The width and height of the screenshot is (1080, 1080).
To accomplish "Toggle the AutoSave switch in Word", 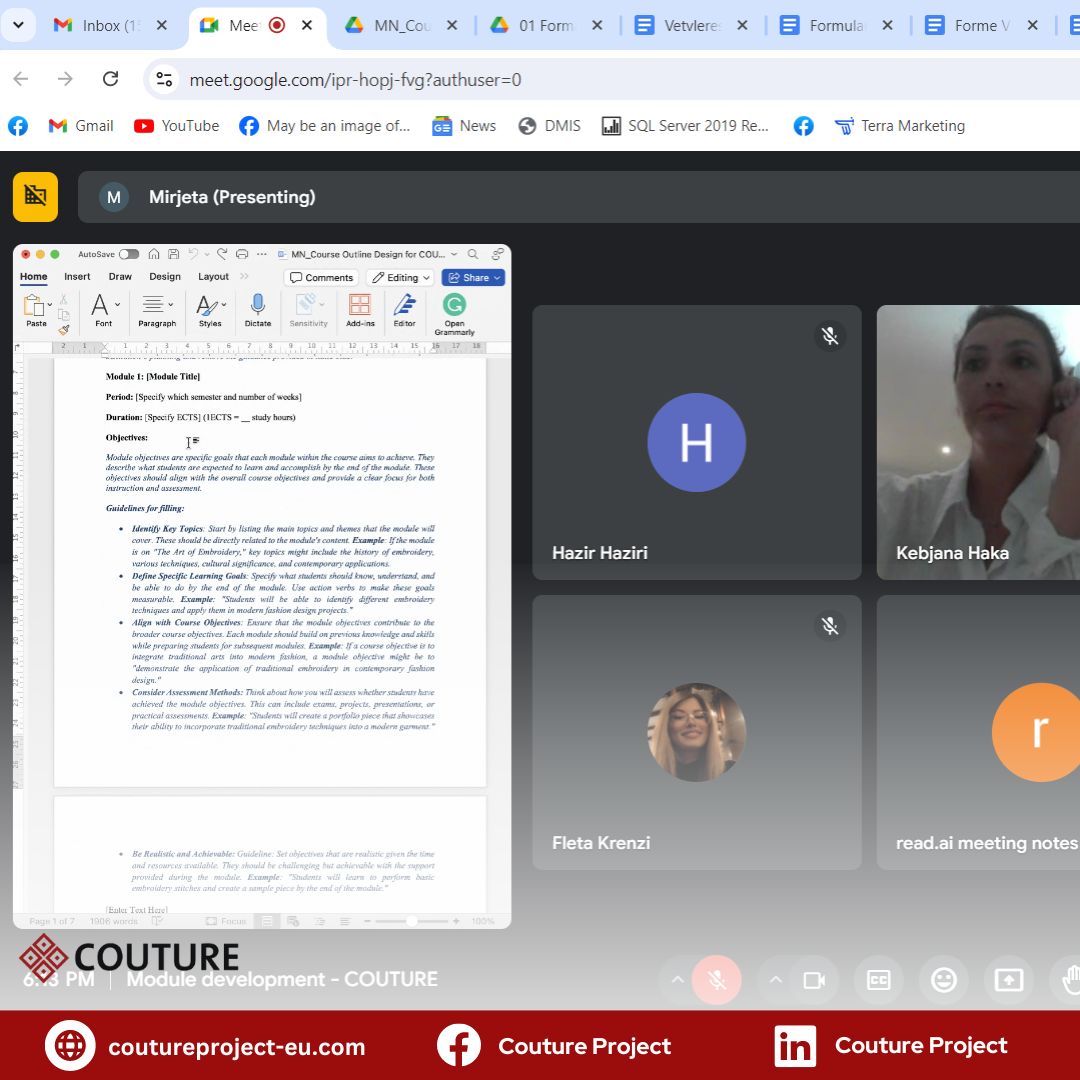I will pyautogui.click(x=129, y=254).
